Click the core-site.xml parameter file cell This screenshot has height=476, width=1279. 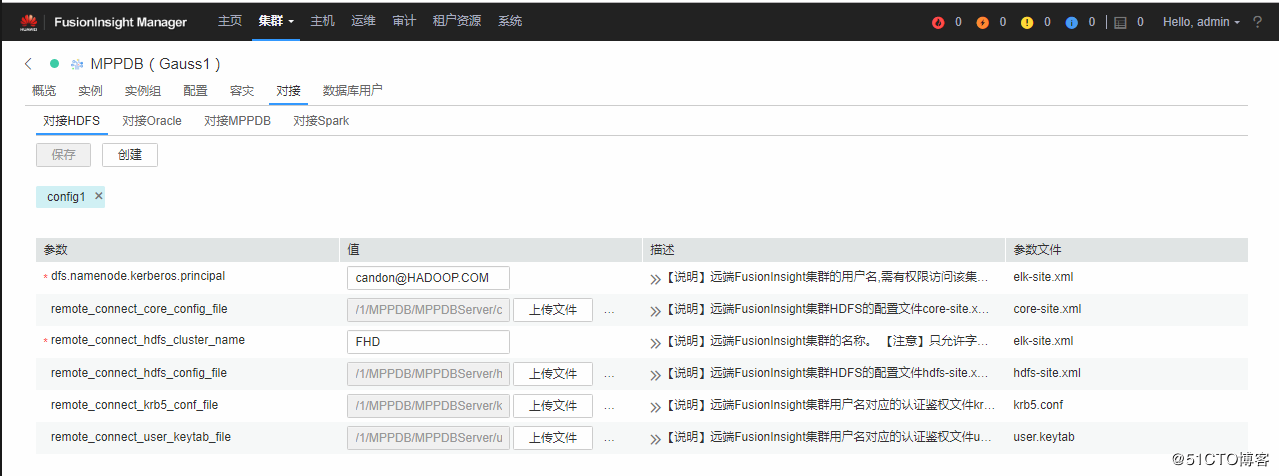tap(1047, 309)
